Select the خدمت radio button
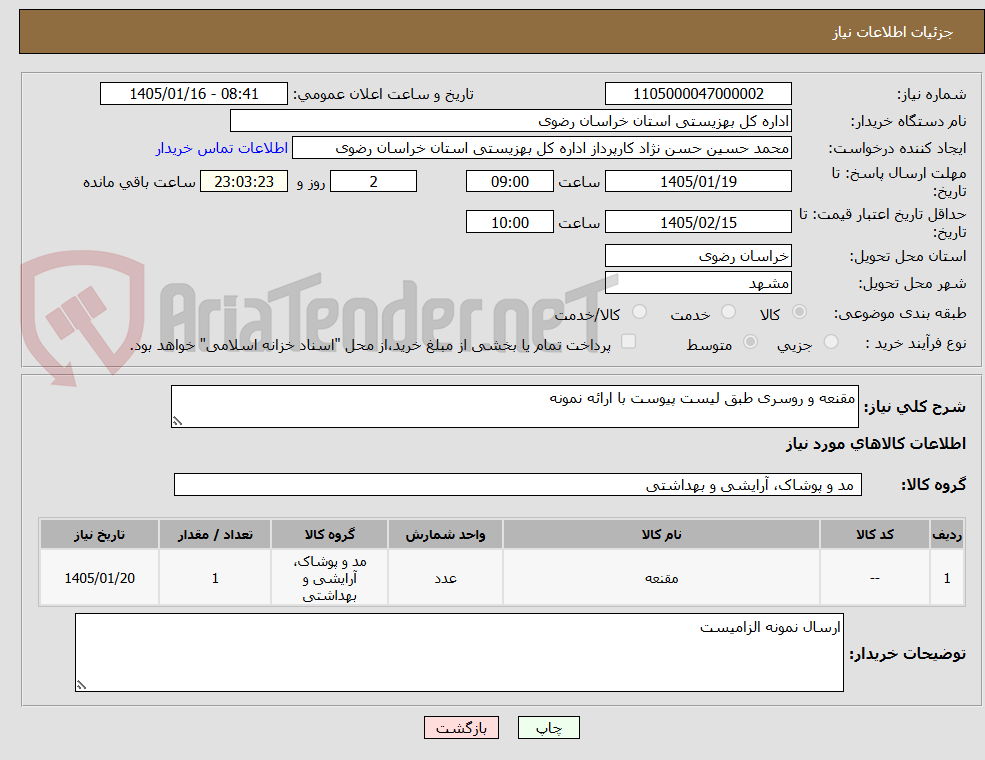 click(x=728, y=312)
